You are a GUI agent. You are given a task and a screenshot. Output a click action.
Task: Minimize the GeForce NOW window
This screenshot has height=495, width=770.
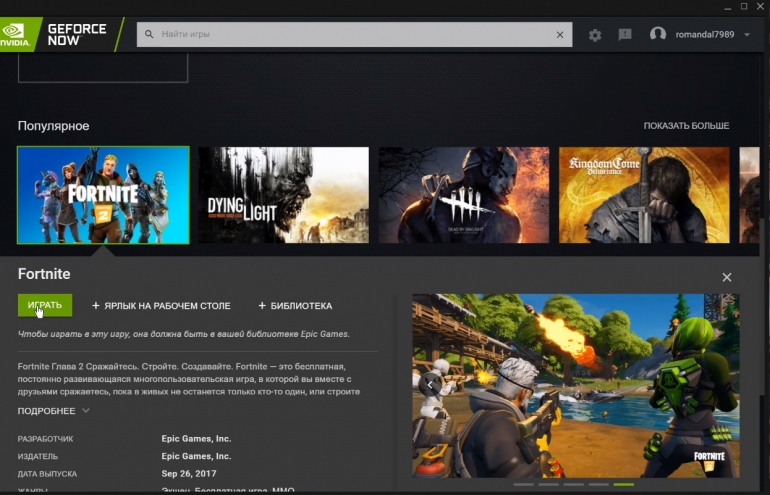click(728, 7)
